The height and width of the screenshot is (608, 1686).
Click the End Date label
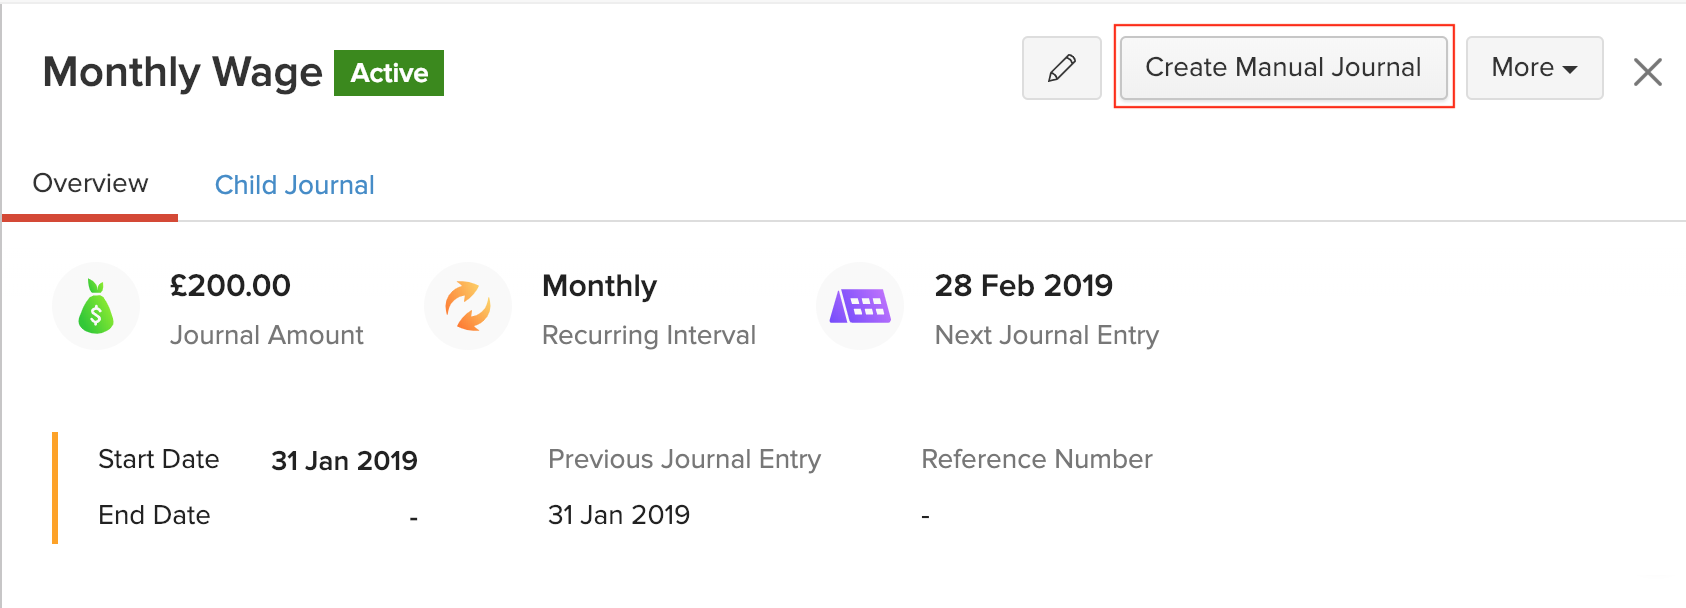[154, 515]
